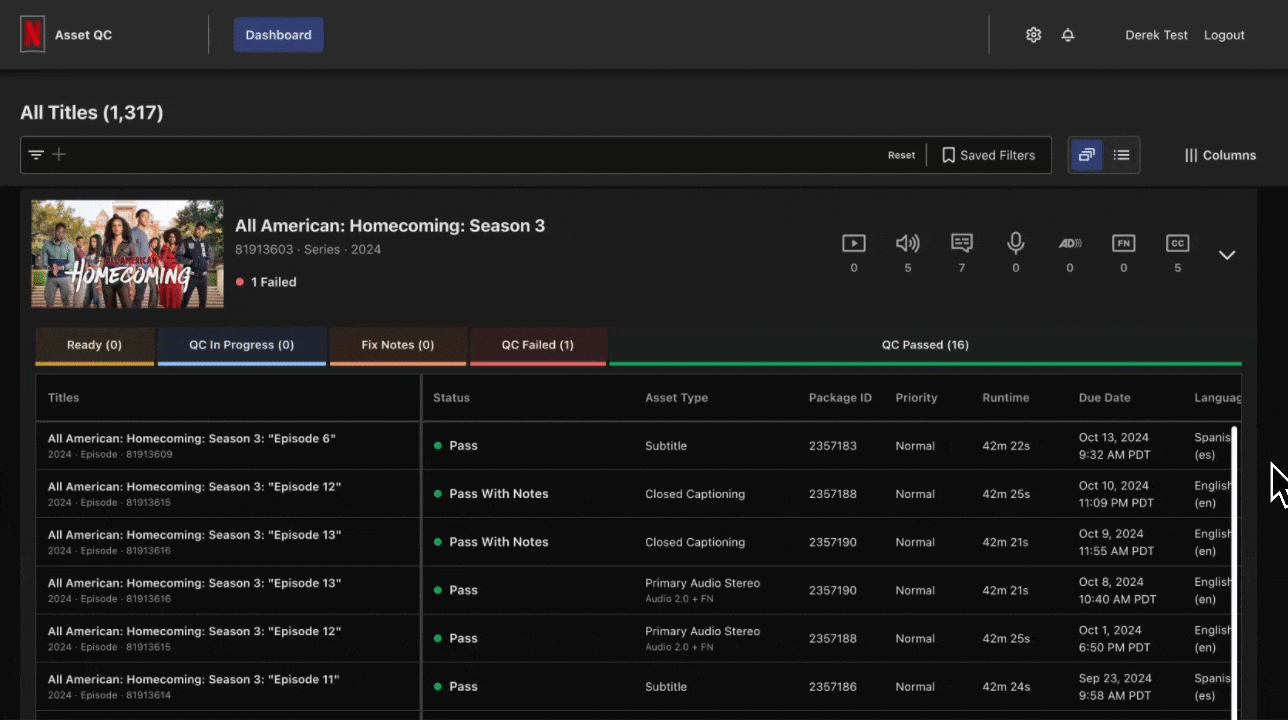Click the due date "Oct 8, 2024" cell
The image size is (1288, 720).
[x=1116, y=590]
